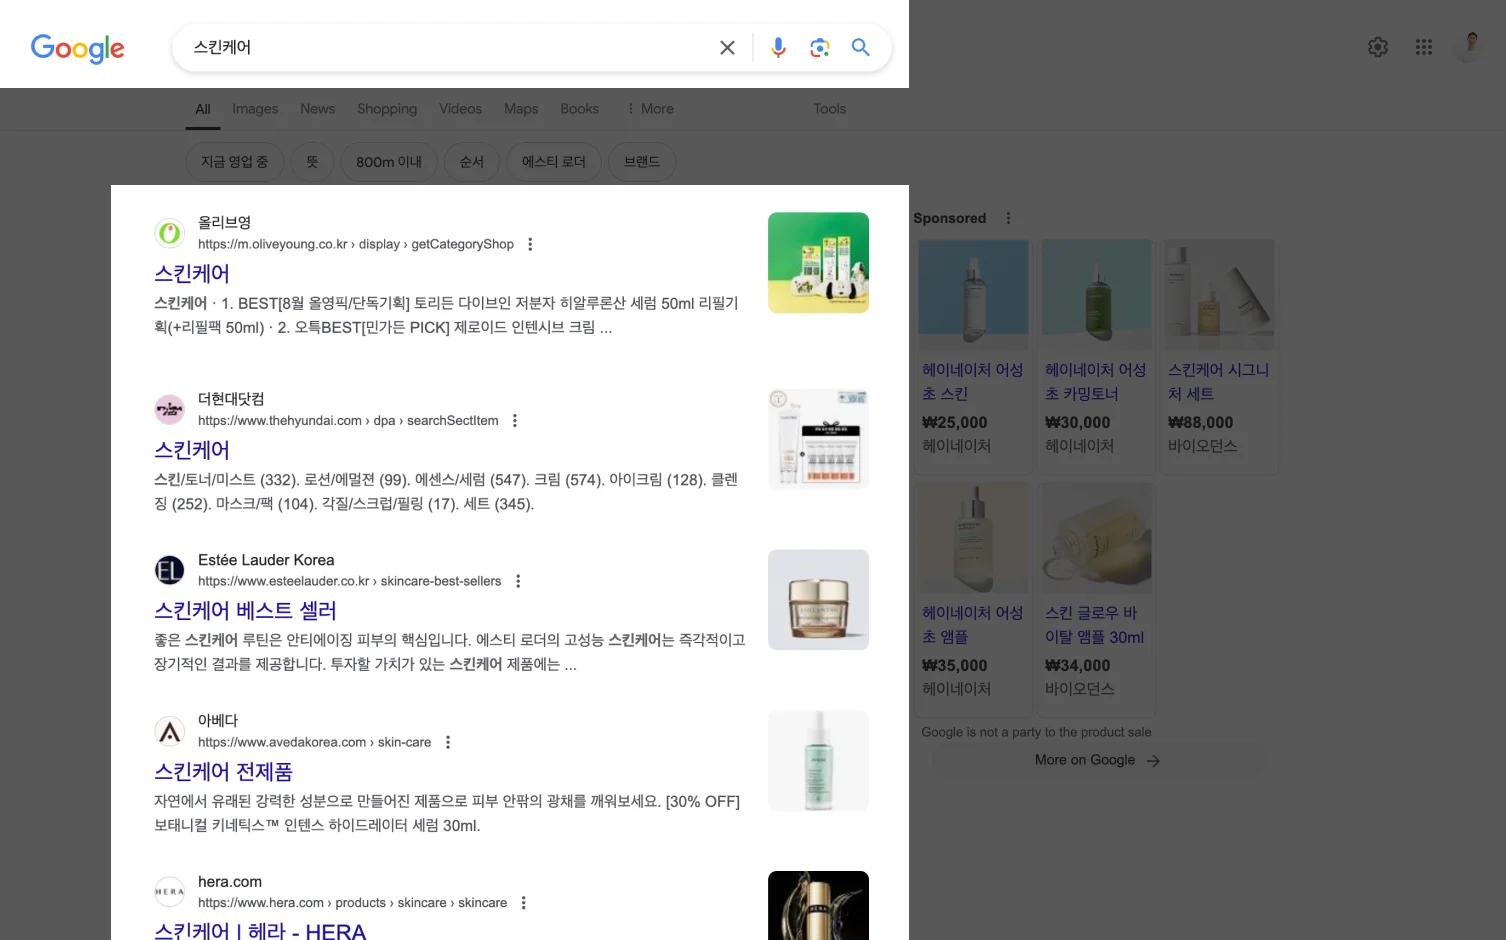Click the search magnifier icon
This screenshot has width=1506, height=940.
(860, 47)
